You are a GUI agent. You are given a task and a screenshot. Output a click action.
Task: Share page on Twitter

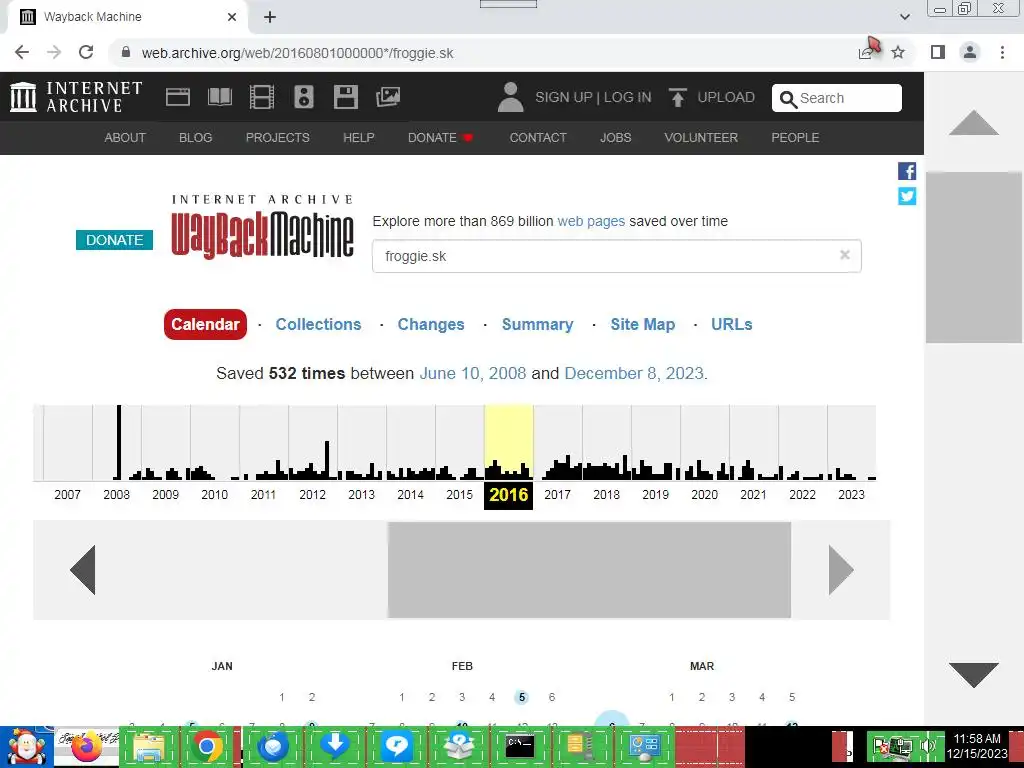(x=907, y=196)
